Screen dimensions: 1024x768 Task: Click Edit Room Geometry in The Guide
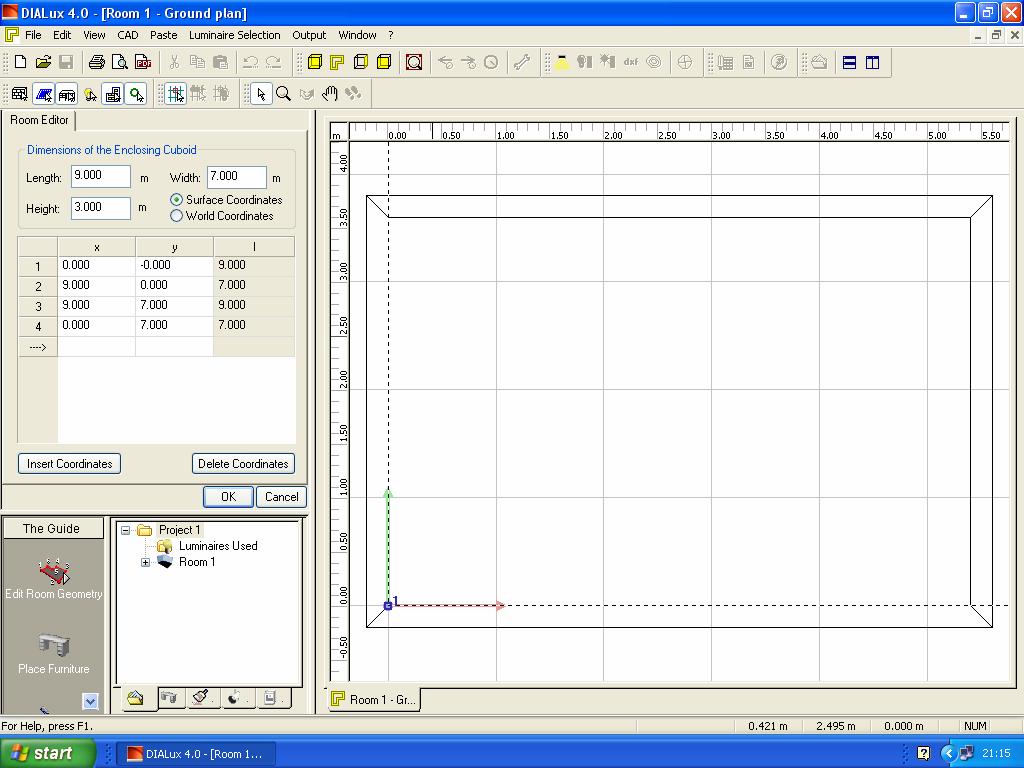(54, 579)
